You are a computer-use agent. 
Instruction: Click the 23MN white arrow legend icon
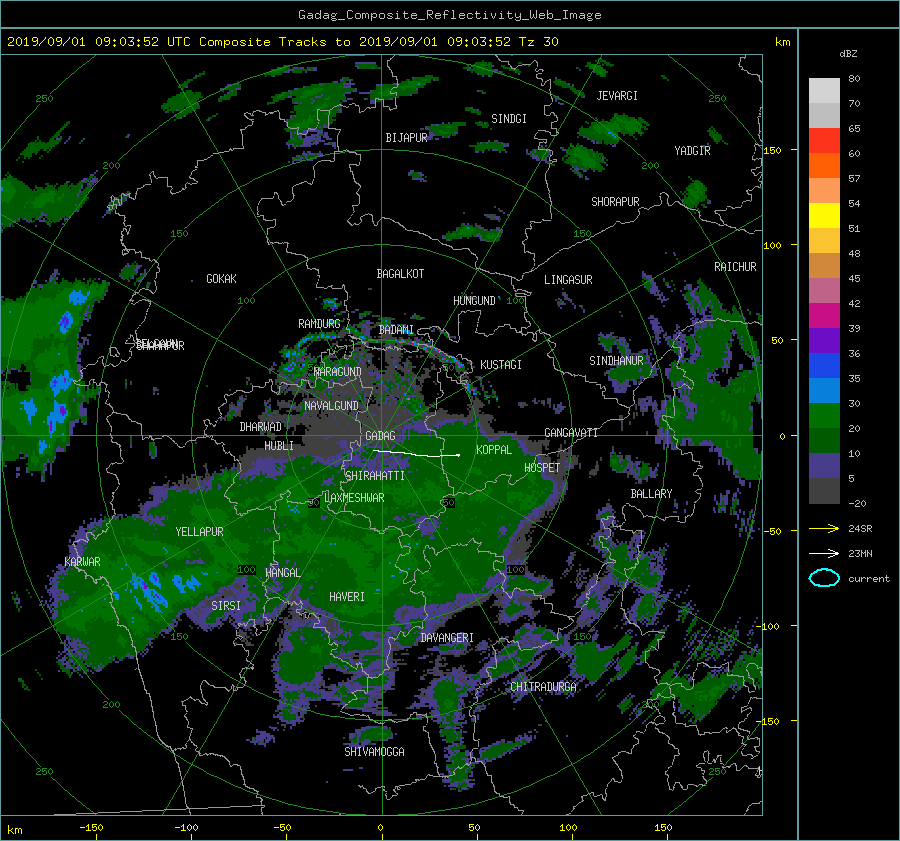[x=824, y=553]
